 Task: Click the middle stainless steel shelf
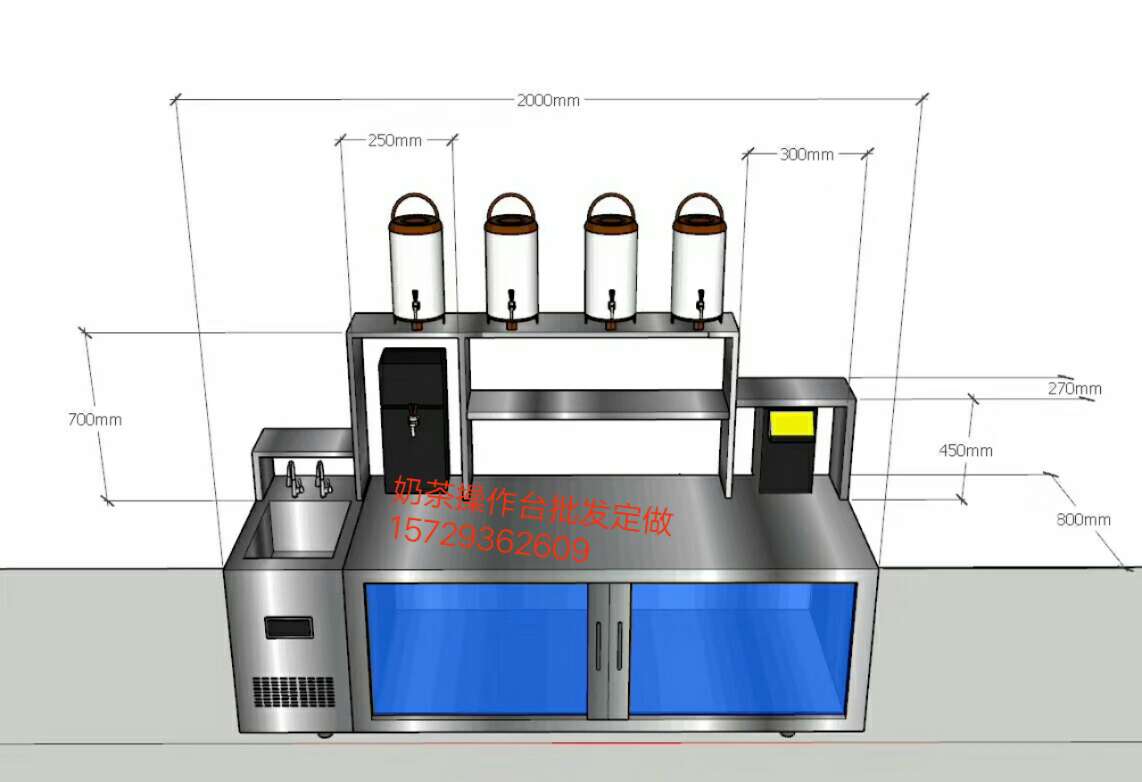pos(597,405)
